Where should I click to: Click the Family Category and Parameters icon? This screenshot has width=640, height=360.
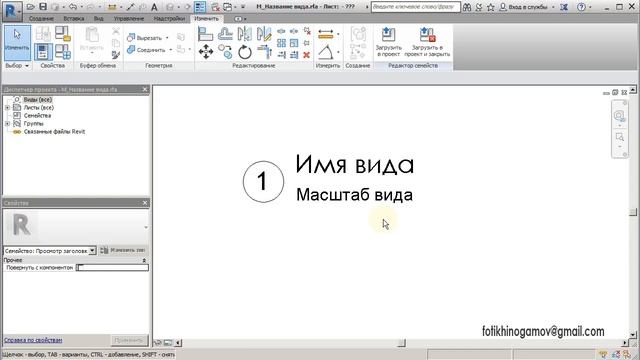63,34
